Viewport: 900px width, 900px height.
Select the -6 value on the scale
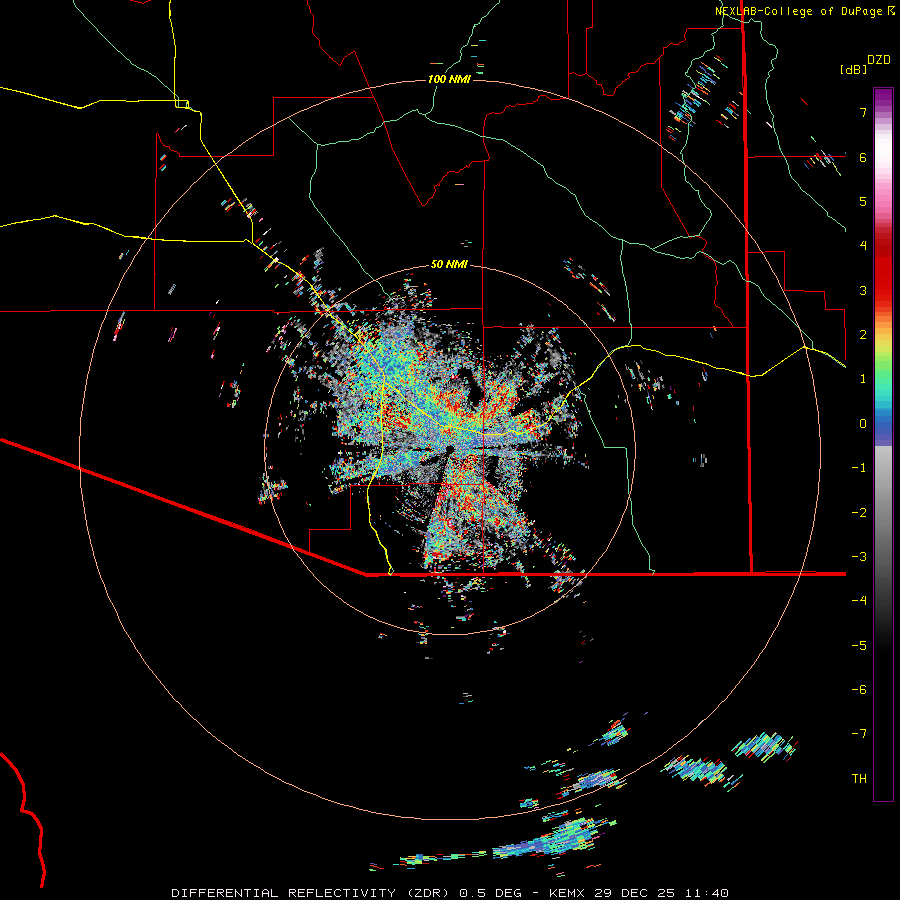point(859,690)
